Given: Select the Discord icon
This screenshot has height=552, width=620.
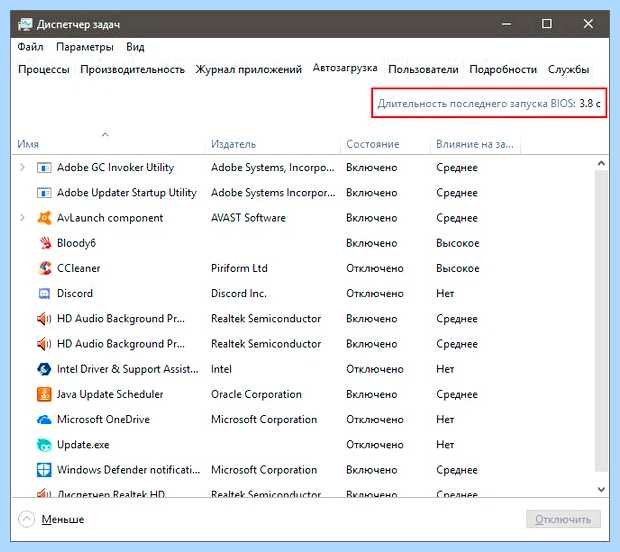Looking at the screenshot, I should [x=44, y=293].
